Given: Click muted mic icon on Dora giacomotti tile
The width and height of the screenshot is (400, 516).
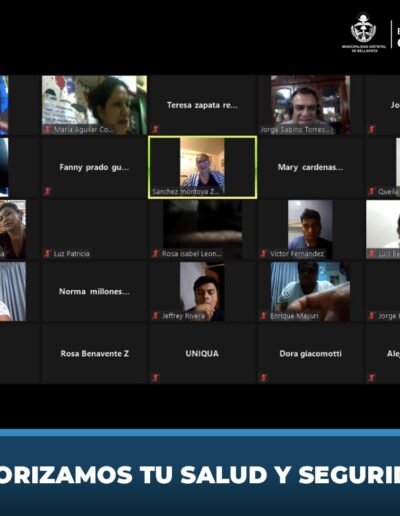Looking at the screenshot, I should click(x=263, y=378).
